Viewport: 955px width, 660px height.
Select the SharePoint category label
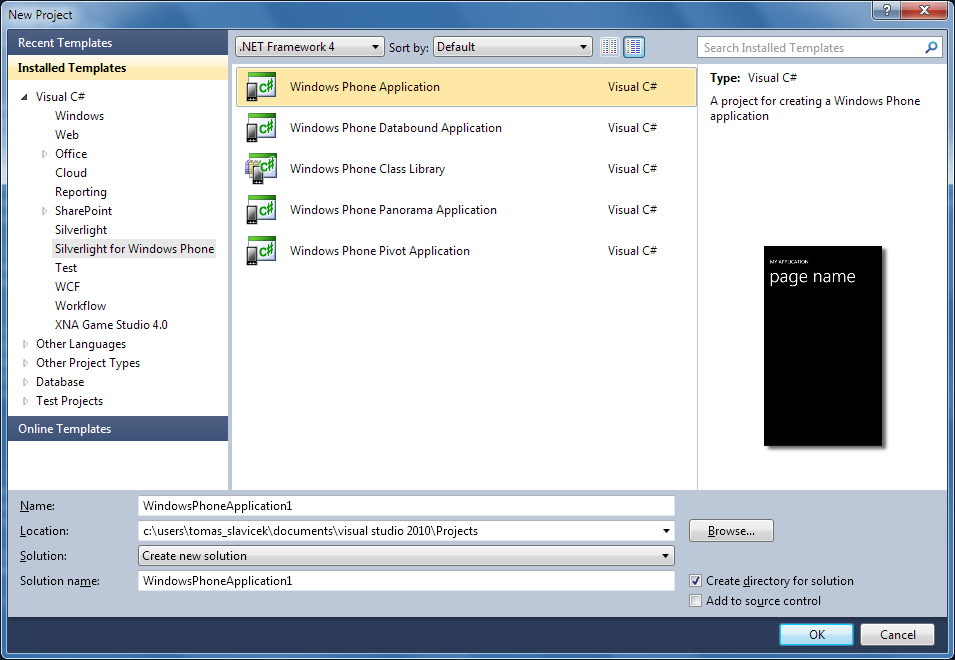(x=83, y=211)
